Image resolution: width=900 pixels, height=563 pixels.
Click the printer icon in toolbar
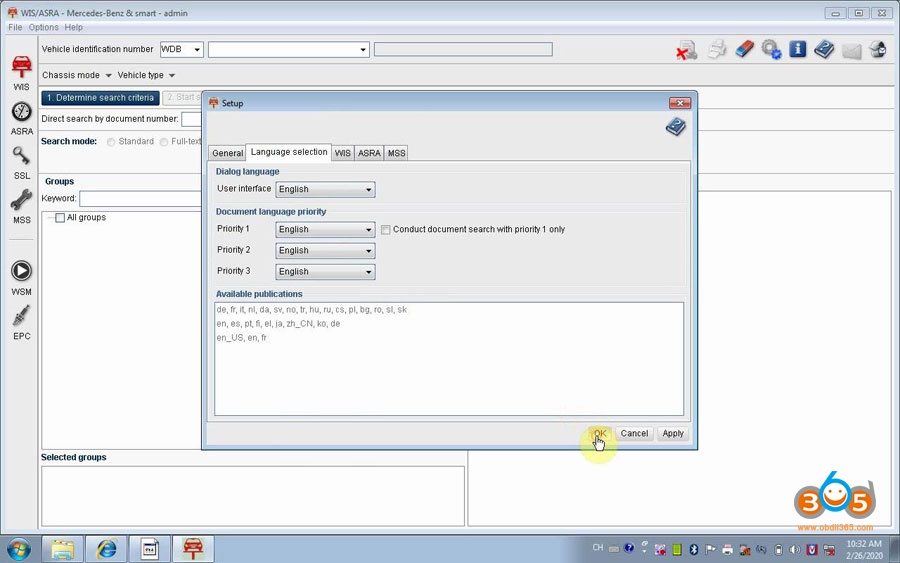pyautogui.click(x=716, y=49)
